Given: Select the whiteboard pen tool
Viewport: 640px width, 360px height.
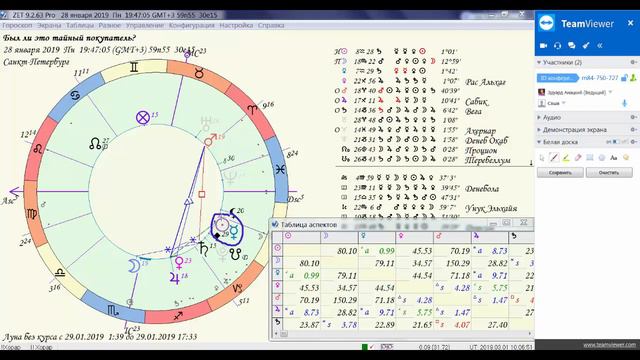Looking at the screenshot, I should click(554, 158).
